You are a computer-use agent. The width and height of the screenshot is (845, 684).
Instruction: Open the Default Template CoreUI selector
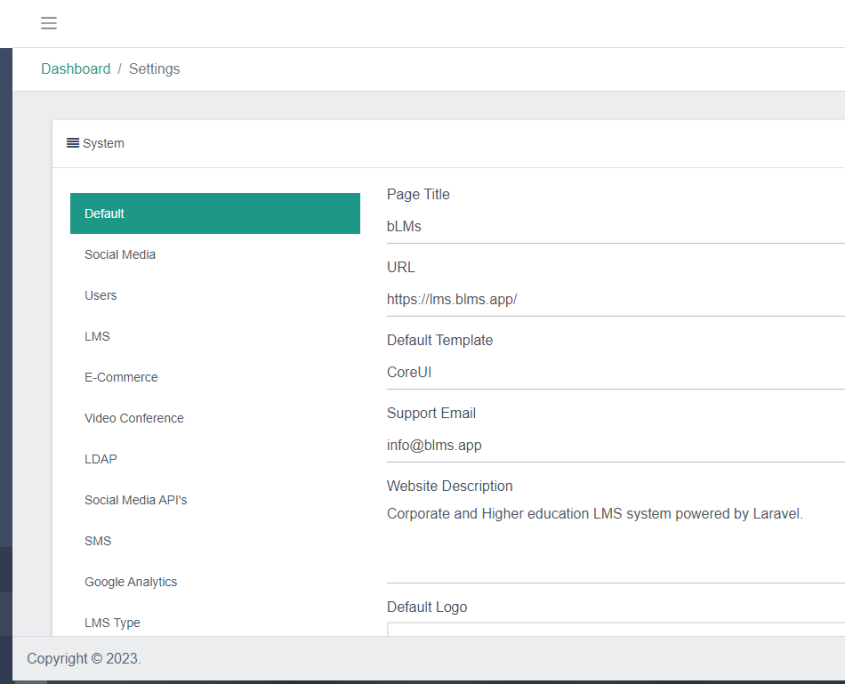615,372
